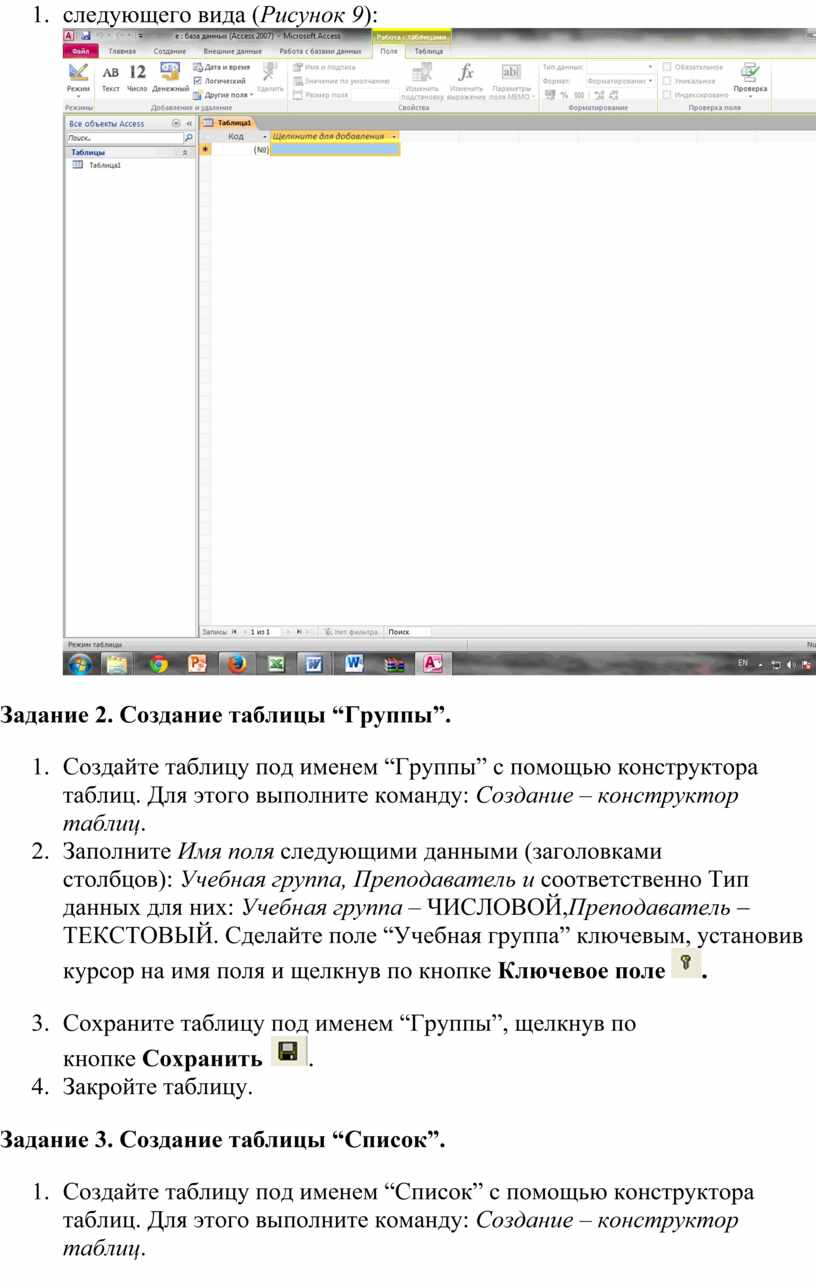Click the Файл button

(81, 50)
